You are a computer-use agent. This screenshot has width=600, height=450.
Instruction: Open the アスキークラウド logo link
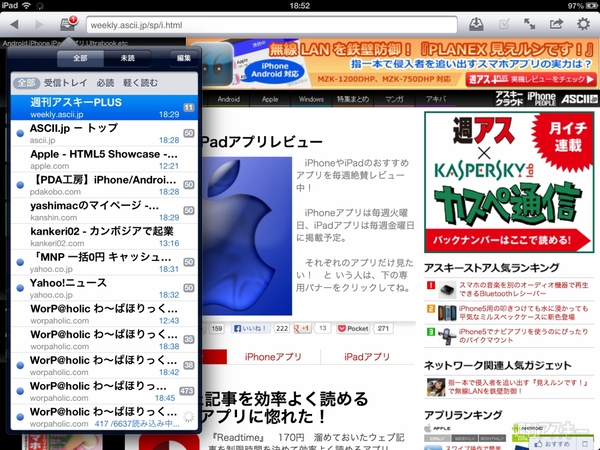point(509,99)
